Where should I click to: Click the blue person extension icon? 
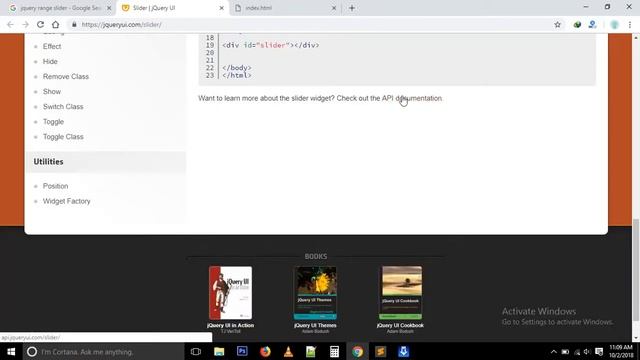(592, 24)
